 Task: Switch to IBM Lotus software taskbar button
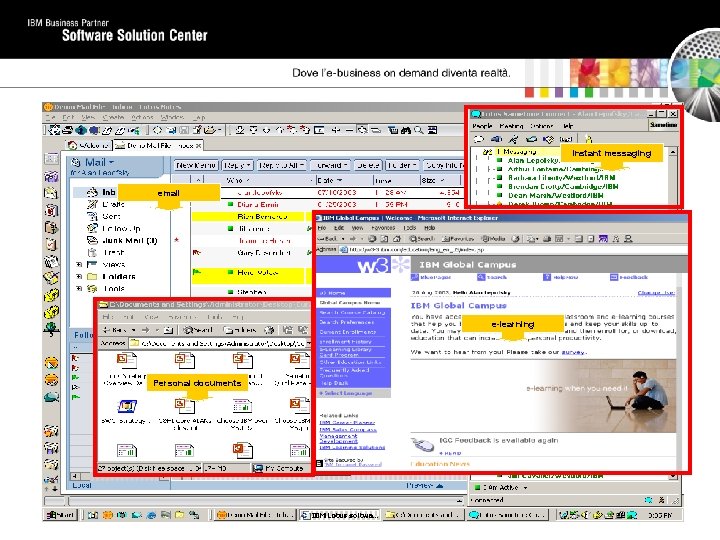pos(340,515)
